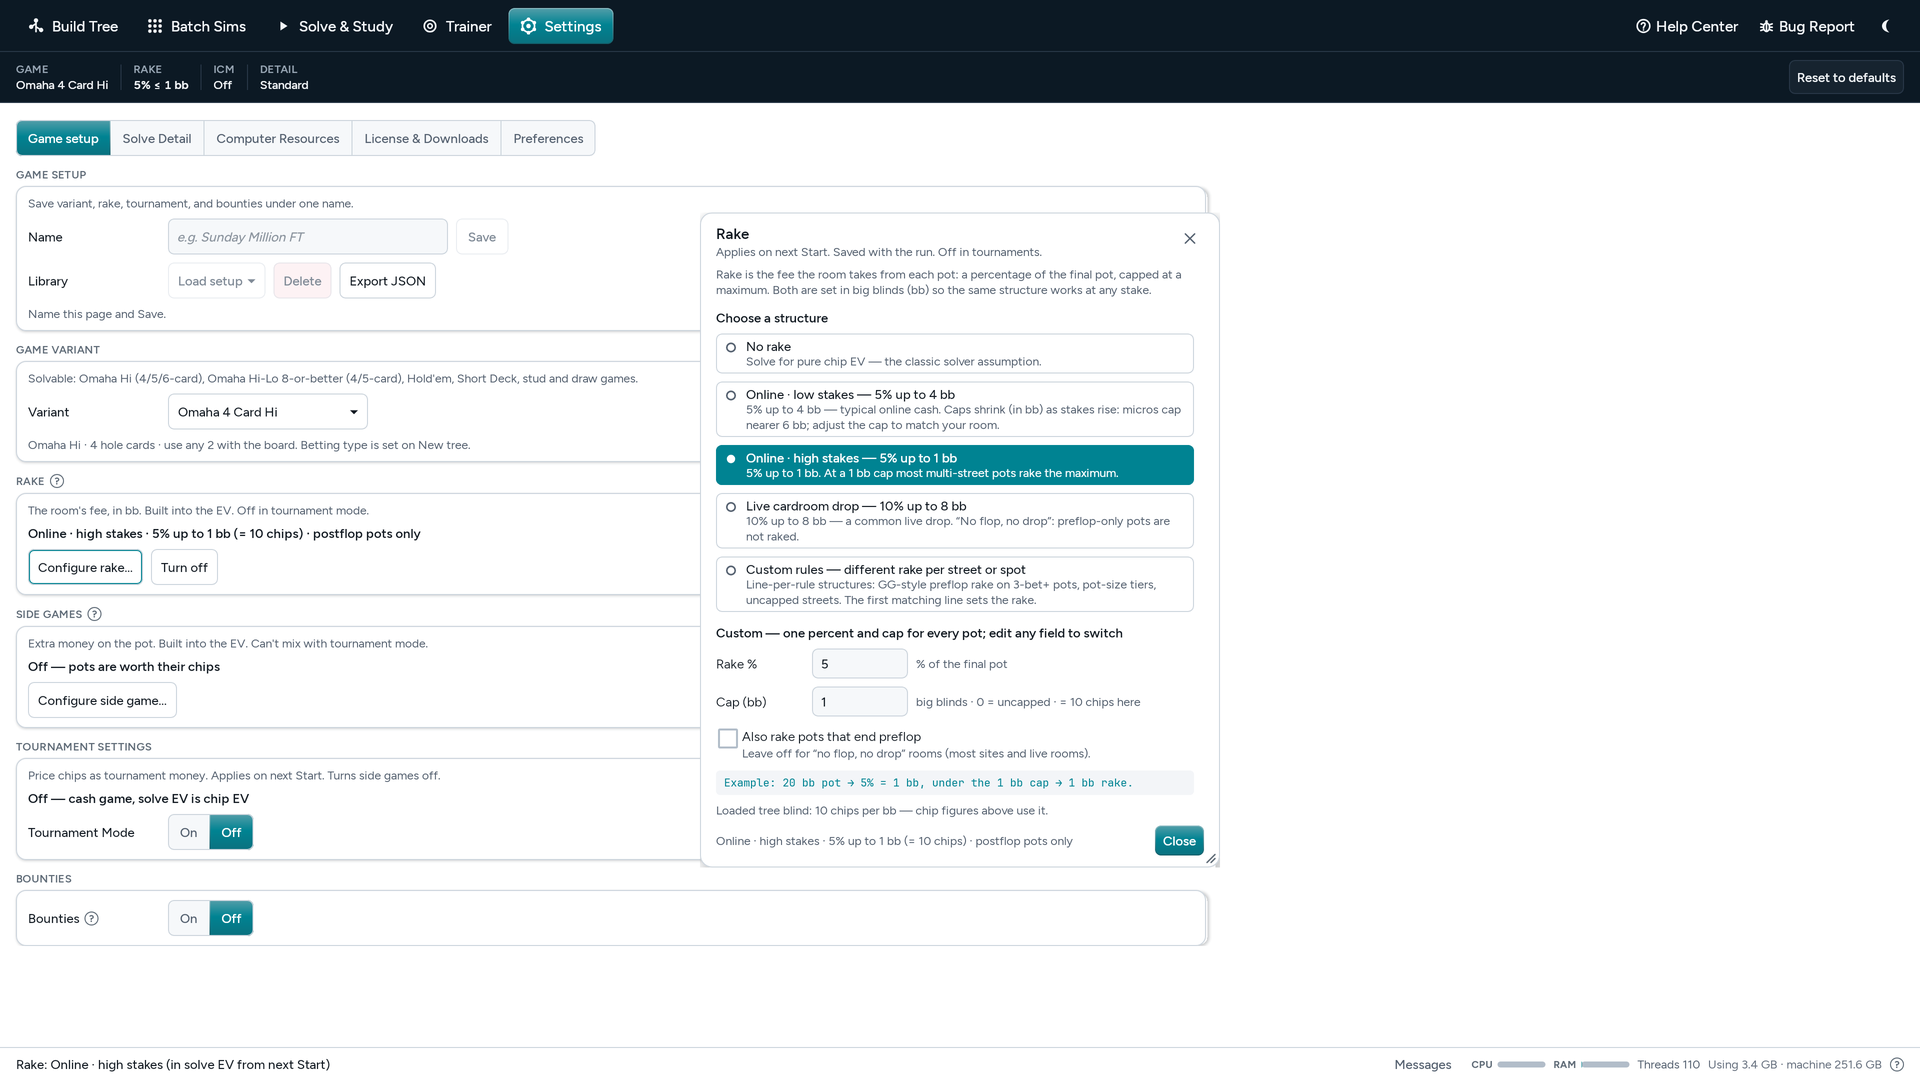1920x1080 pixels.
Task: Click Configure side game... button
Action: tap(102, 700)
